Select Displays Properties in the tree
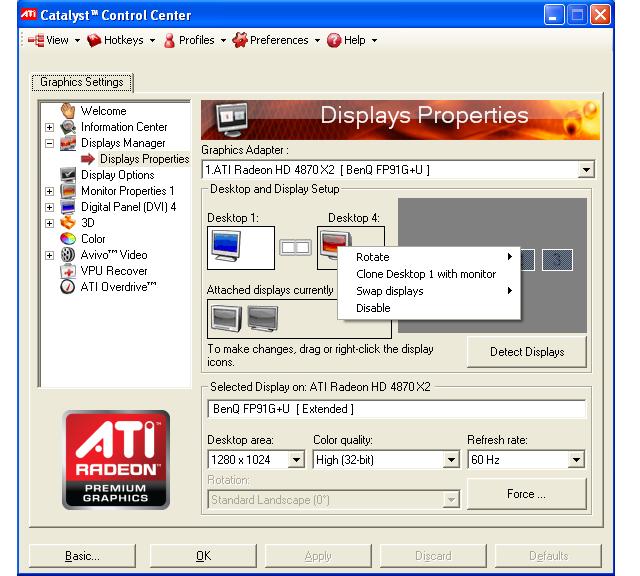Screen dimensions: 640x576 point(144,159)
